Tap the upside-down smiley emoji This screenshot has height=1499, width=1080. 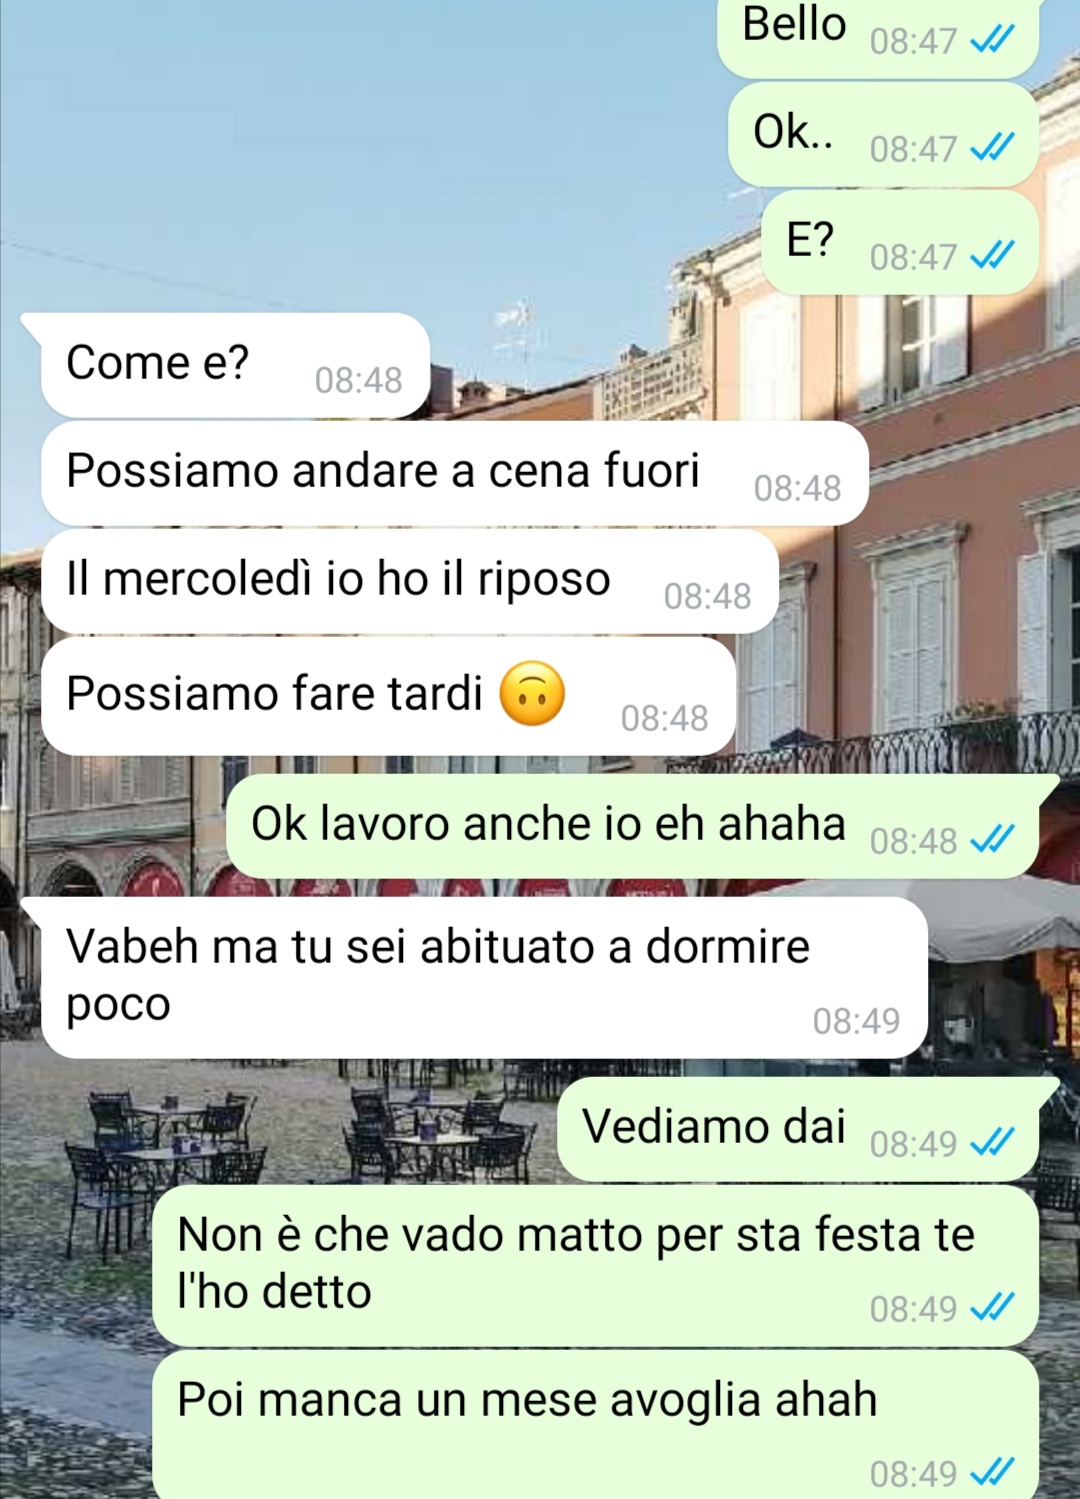point(532,694)
